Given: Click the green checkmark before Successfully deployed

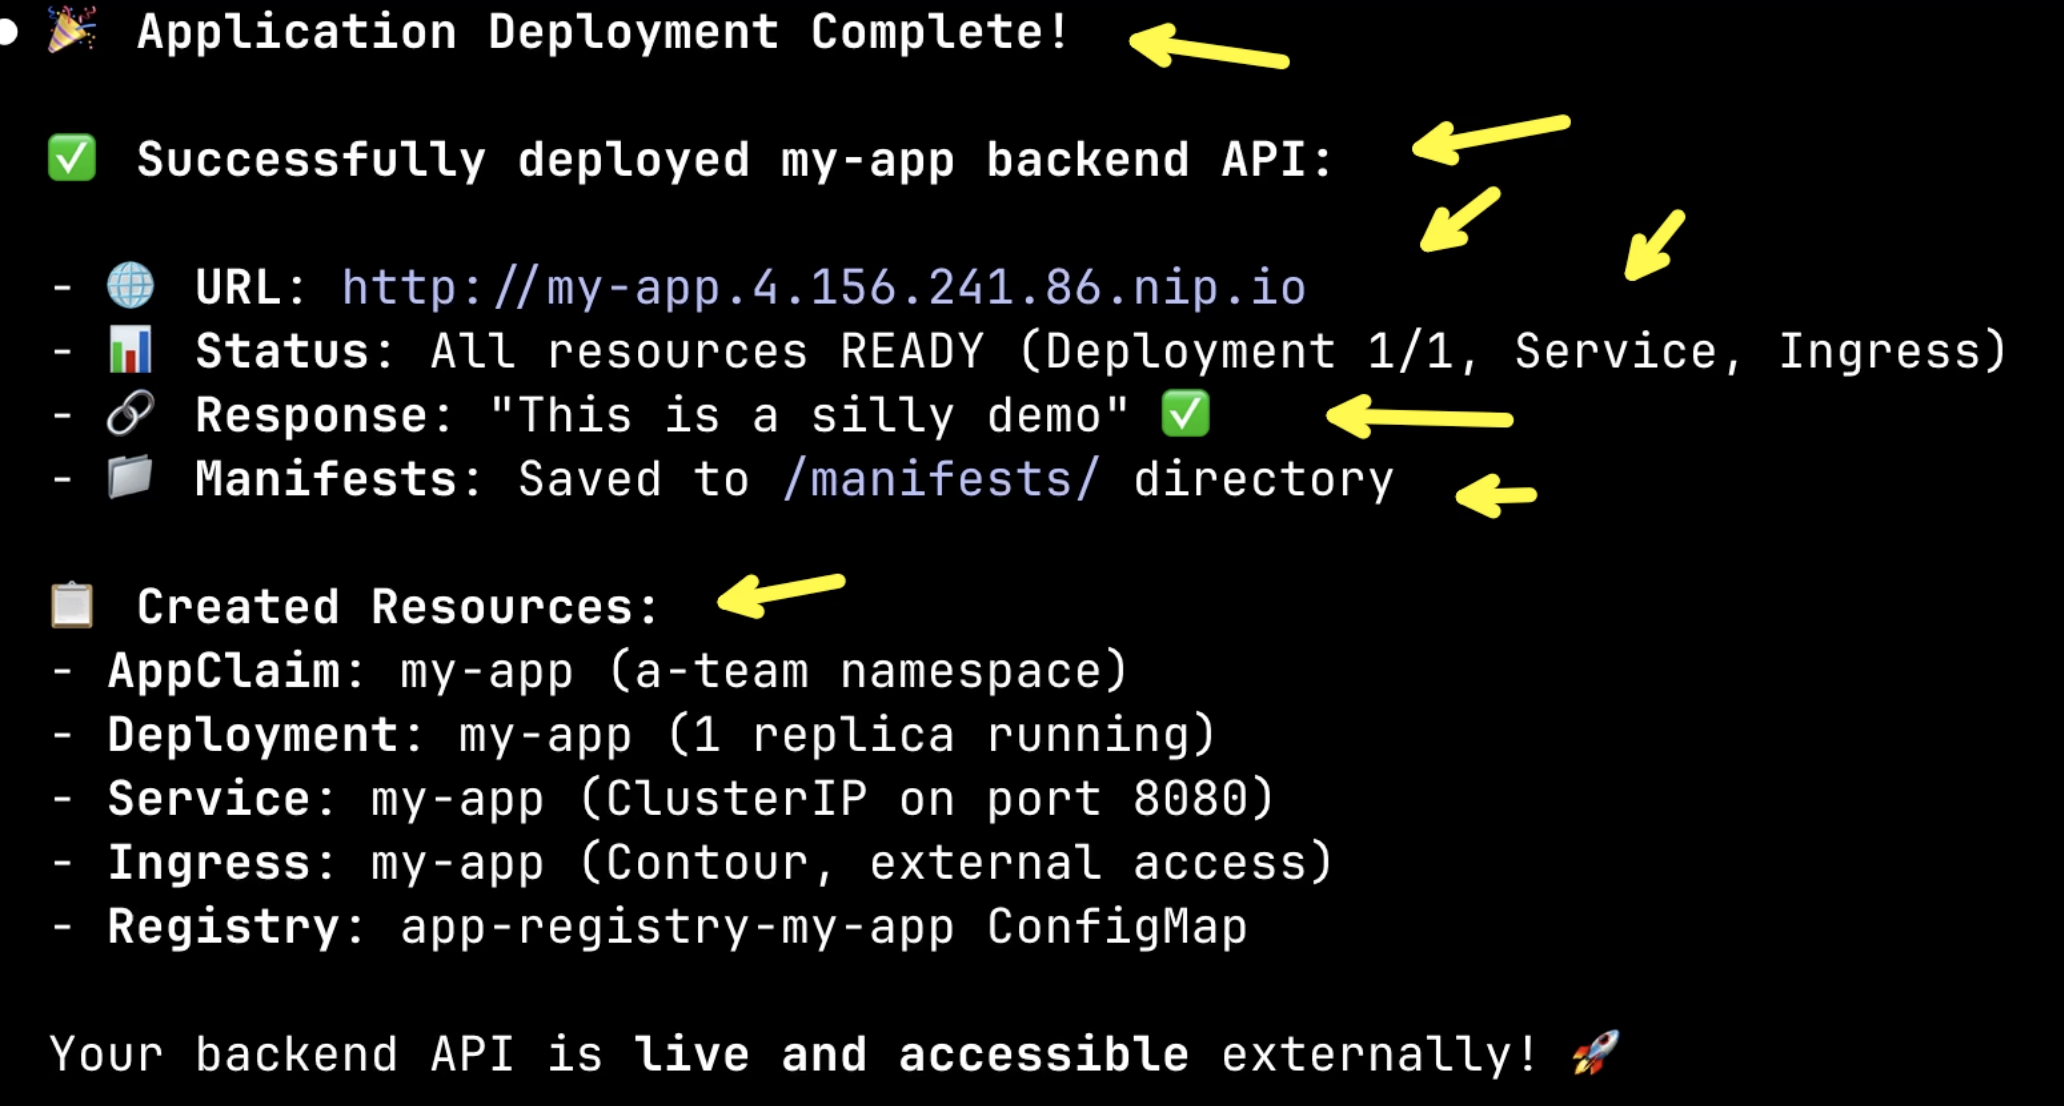Looking at the screenshot, I should pyautogui.click(x=72, y=158).
